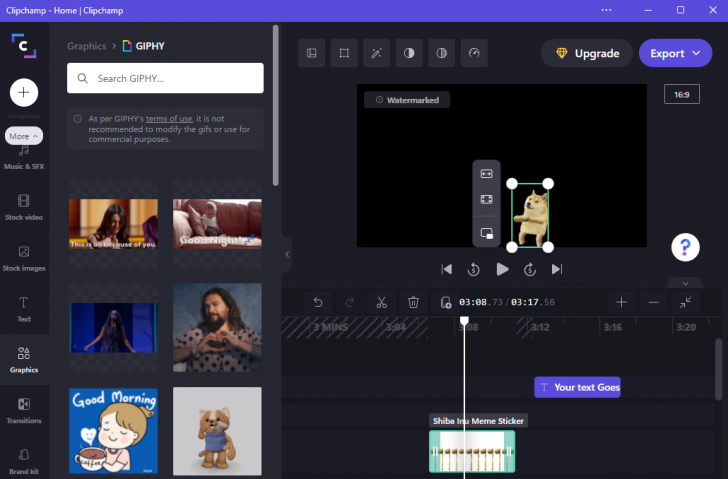Viewport: 728px width, 479px height.
Task: Open the Stock video sidebar tab
Action: 24,207
